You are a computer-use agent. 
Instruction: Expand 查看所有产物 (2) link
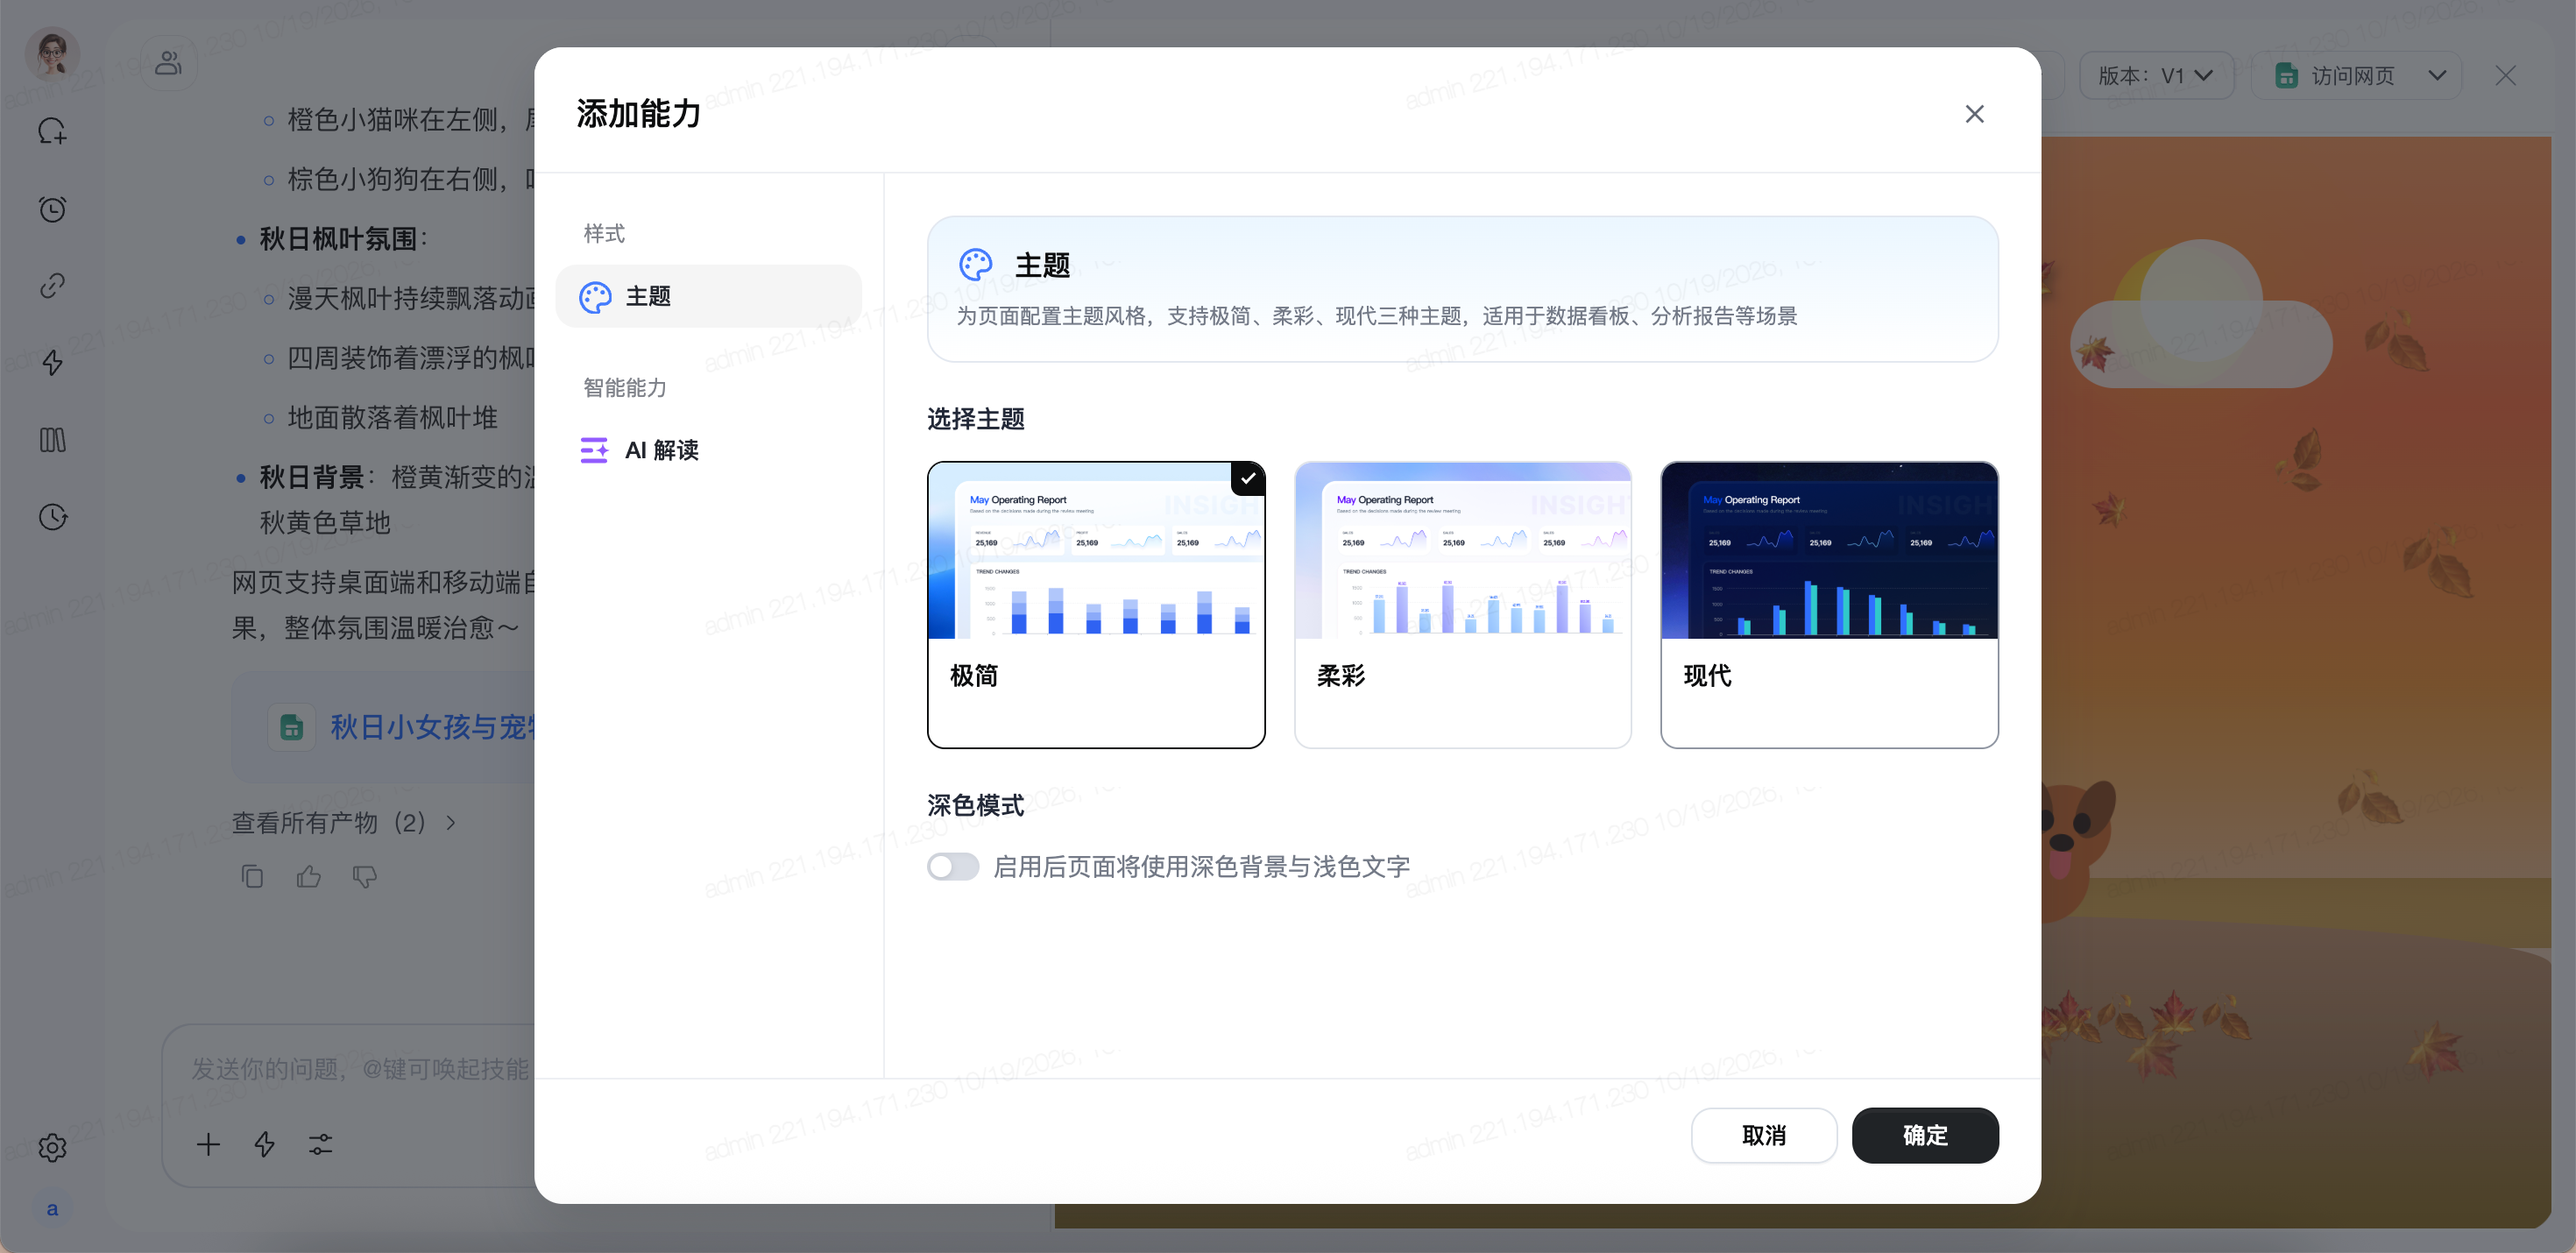(344, 822)
